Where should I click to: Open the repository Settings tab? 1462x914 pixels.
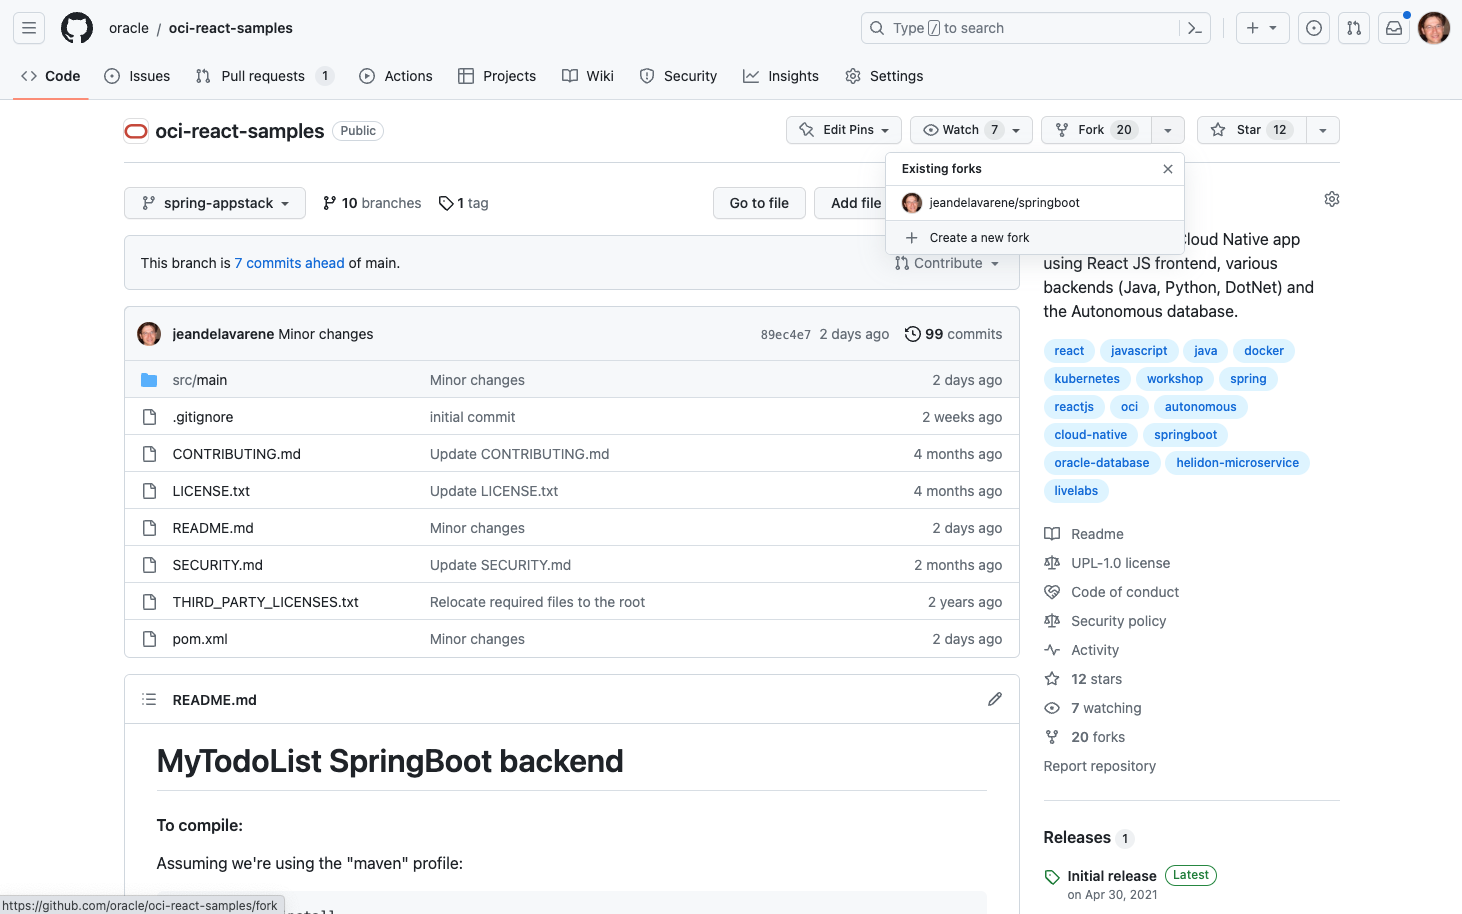pos(884,76)
